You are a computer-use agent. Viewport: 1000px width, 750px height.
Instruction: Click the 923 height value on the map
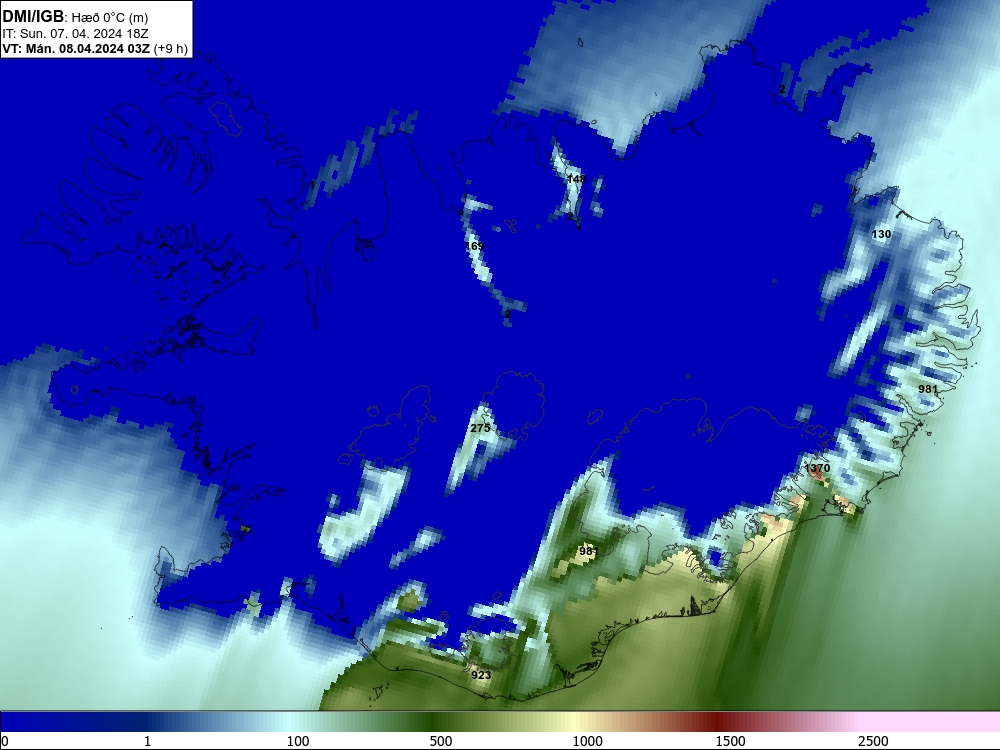click(481, 675)
